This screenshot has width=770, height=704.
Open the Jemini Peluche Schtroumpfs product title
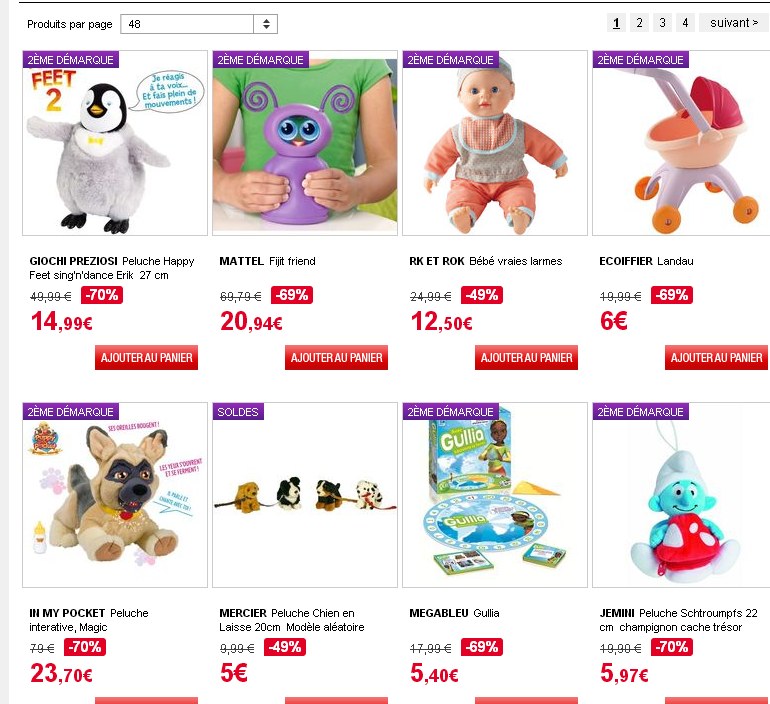tap(678, 620)
